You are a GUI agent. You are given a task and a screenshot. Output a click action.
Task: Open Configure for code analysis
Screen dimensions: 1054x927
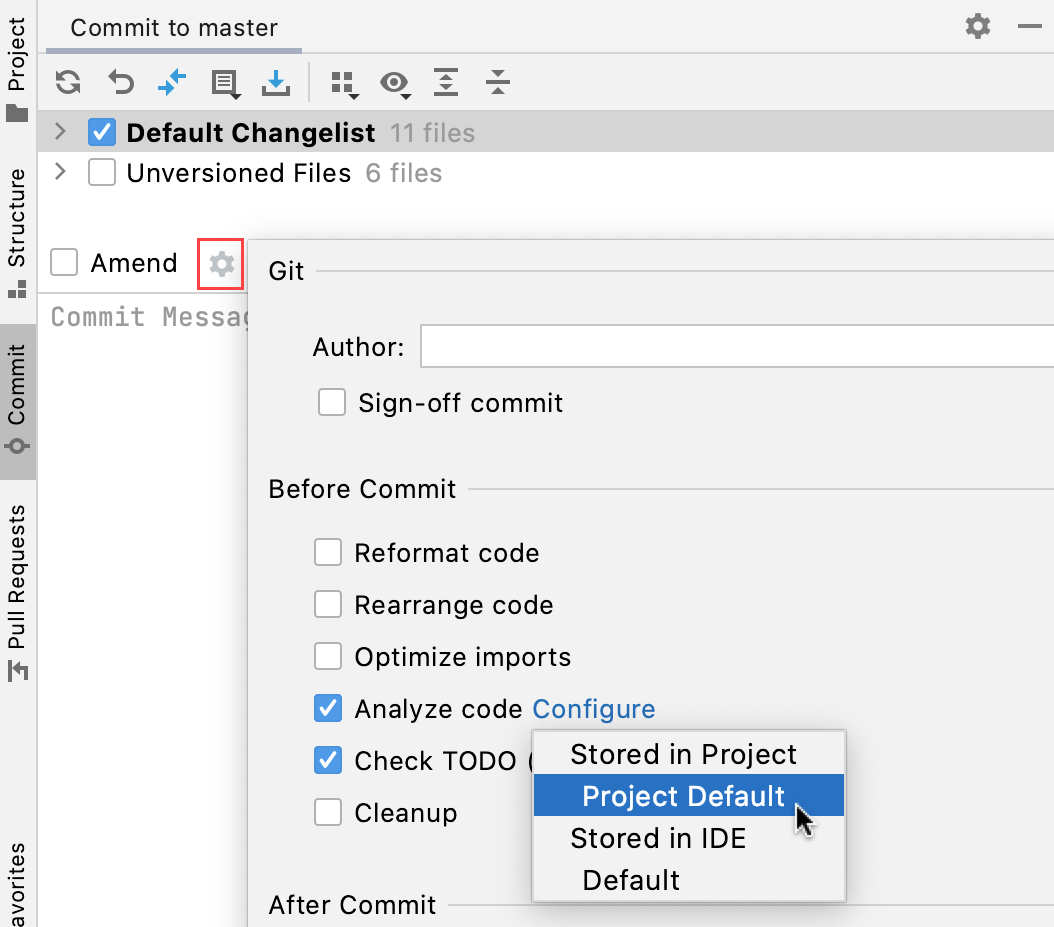(x=593, y=708)
